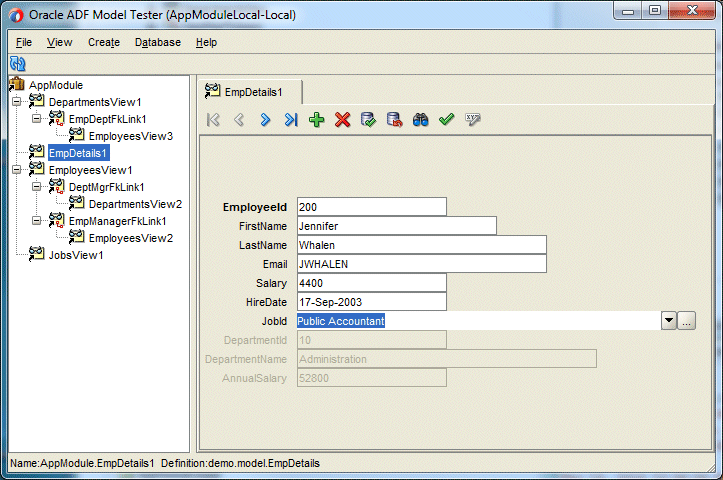Viewport: 723px width, 480px height.
Task: Click the Salary field showing 4400
Action: tap(372, 283)
